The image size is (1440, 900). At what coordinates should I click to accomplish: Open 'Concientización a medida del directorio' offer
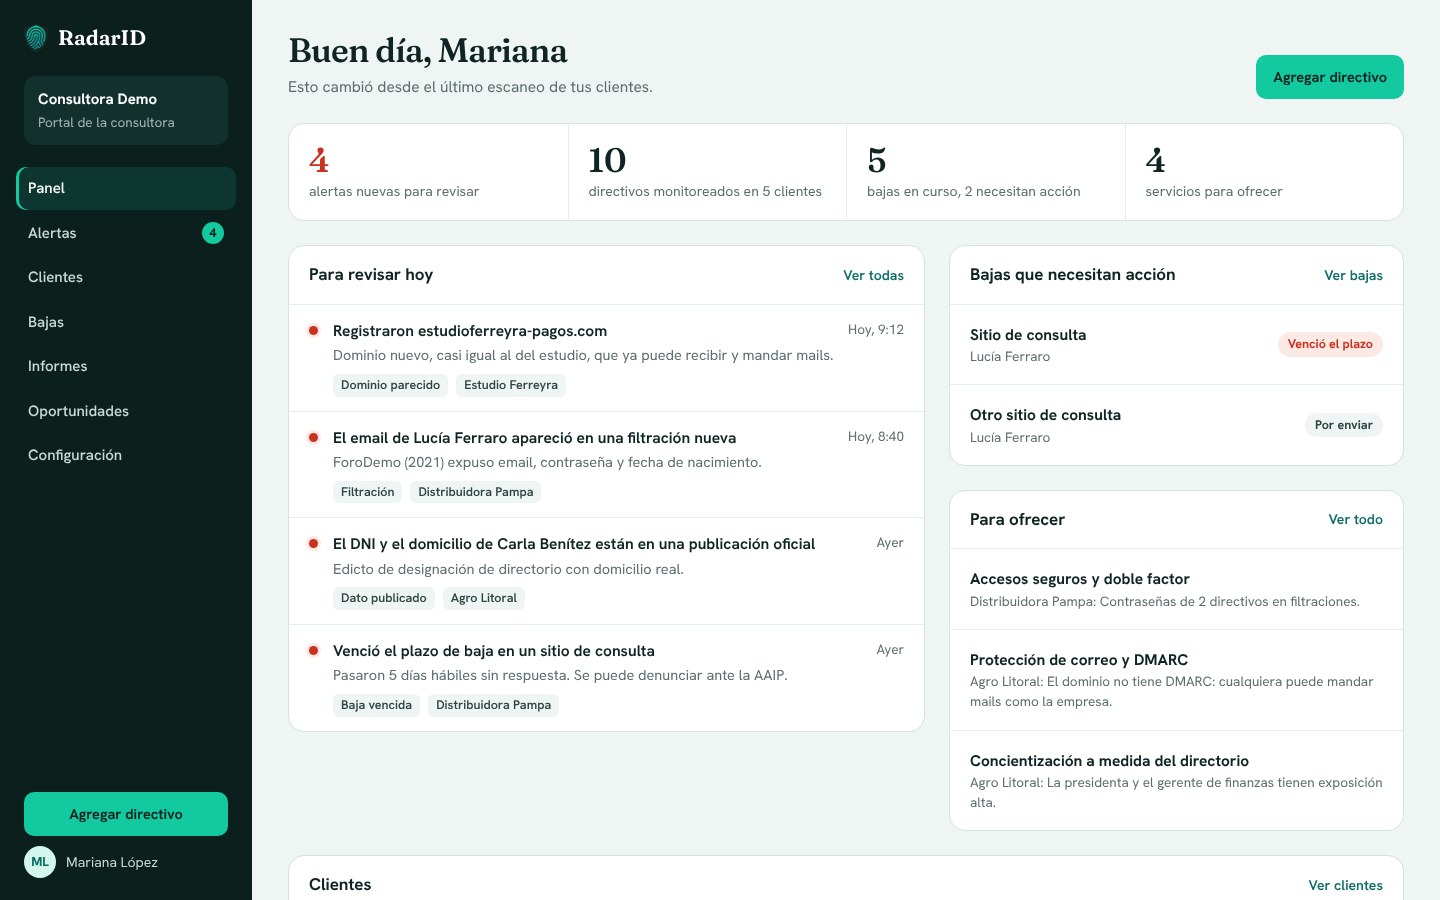(1176, 780)
